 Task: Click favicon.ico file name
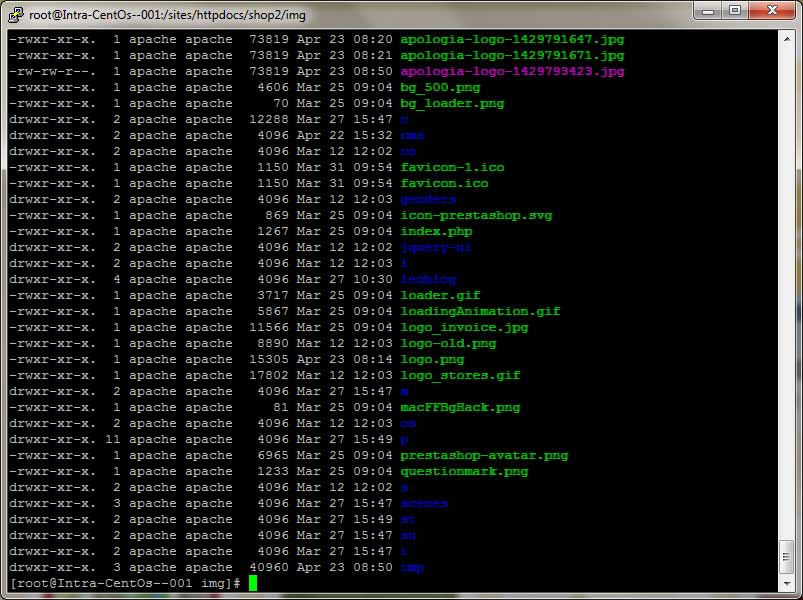click(x=444, y=183)
